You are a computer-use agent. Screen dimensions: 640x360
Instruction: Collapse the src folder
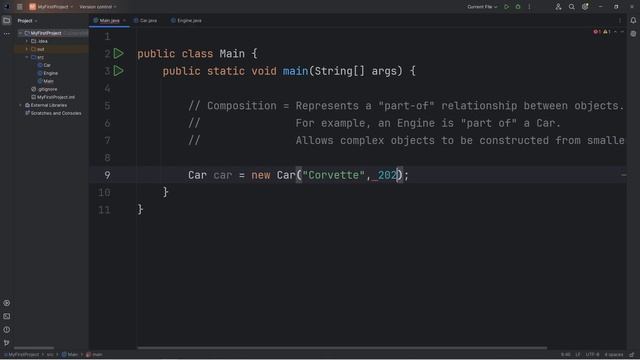click(27, 57)
